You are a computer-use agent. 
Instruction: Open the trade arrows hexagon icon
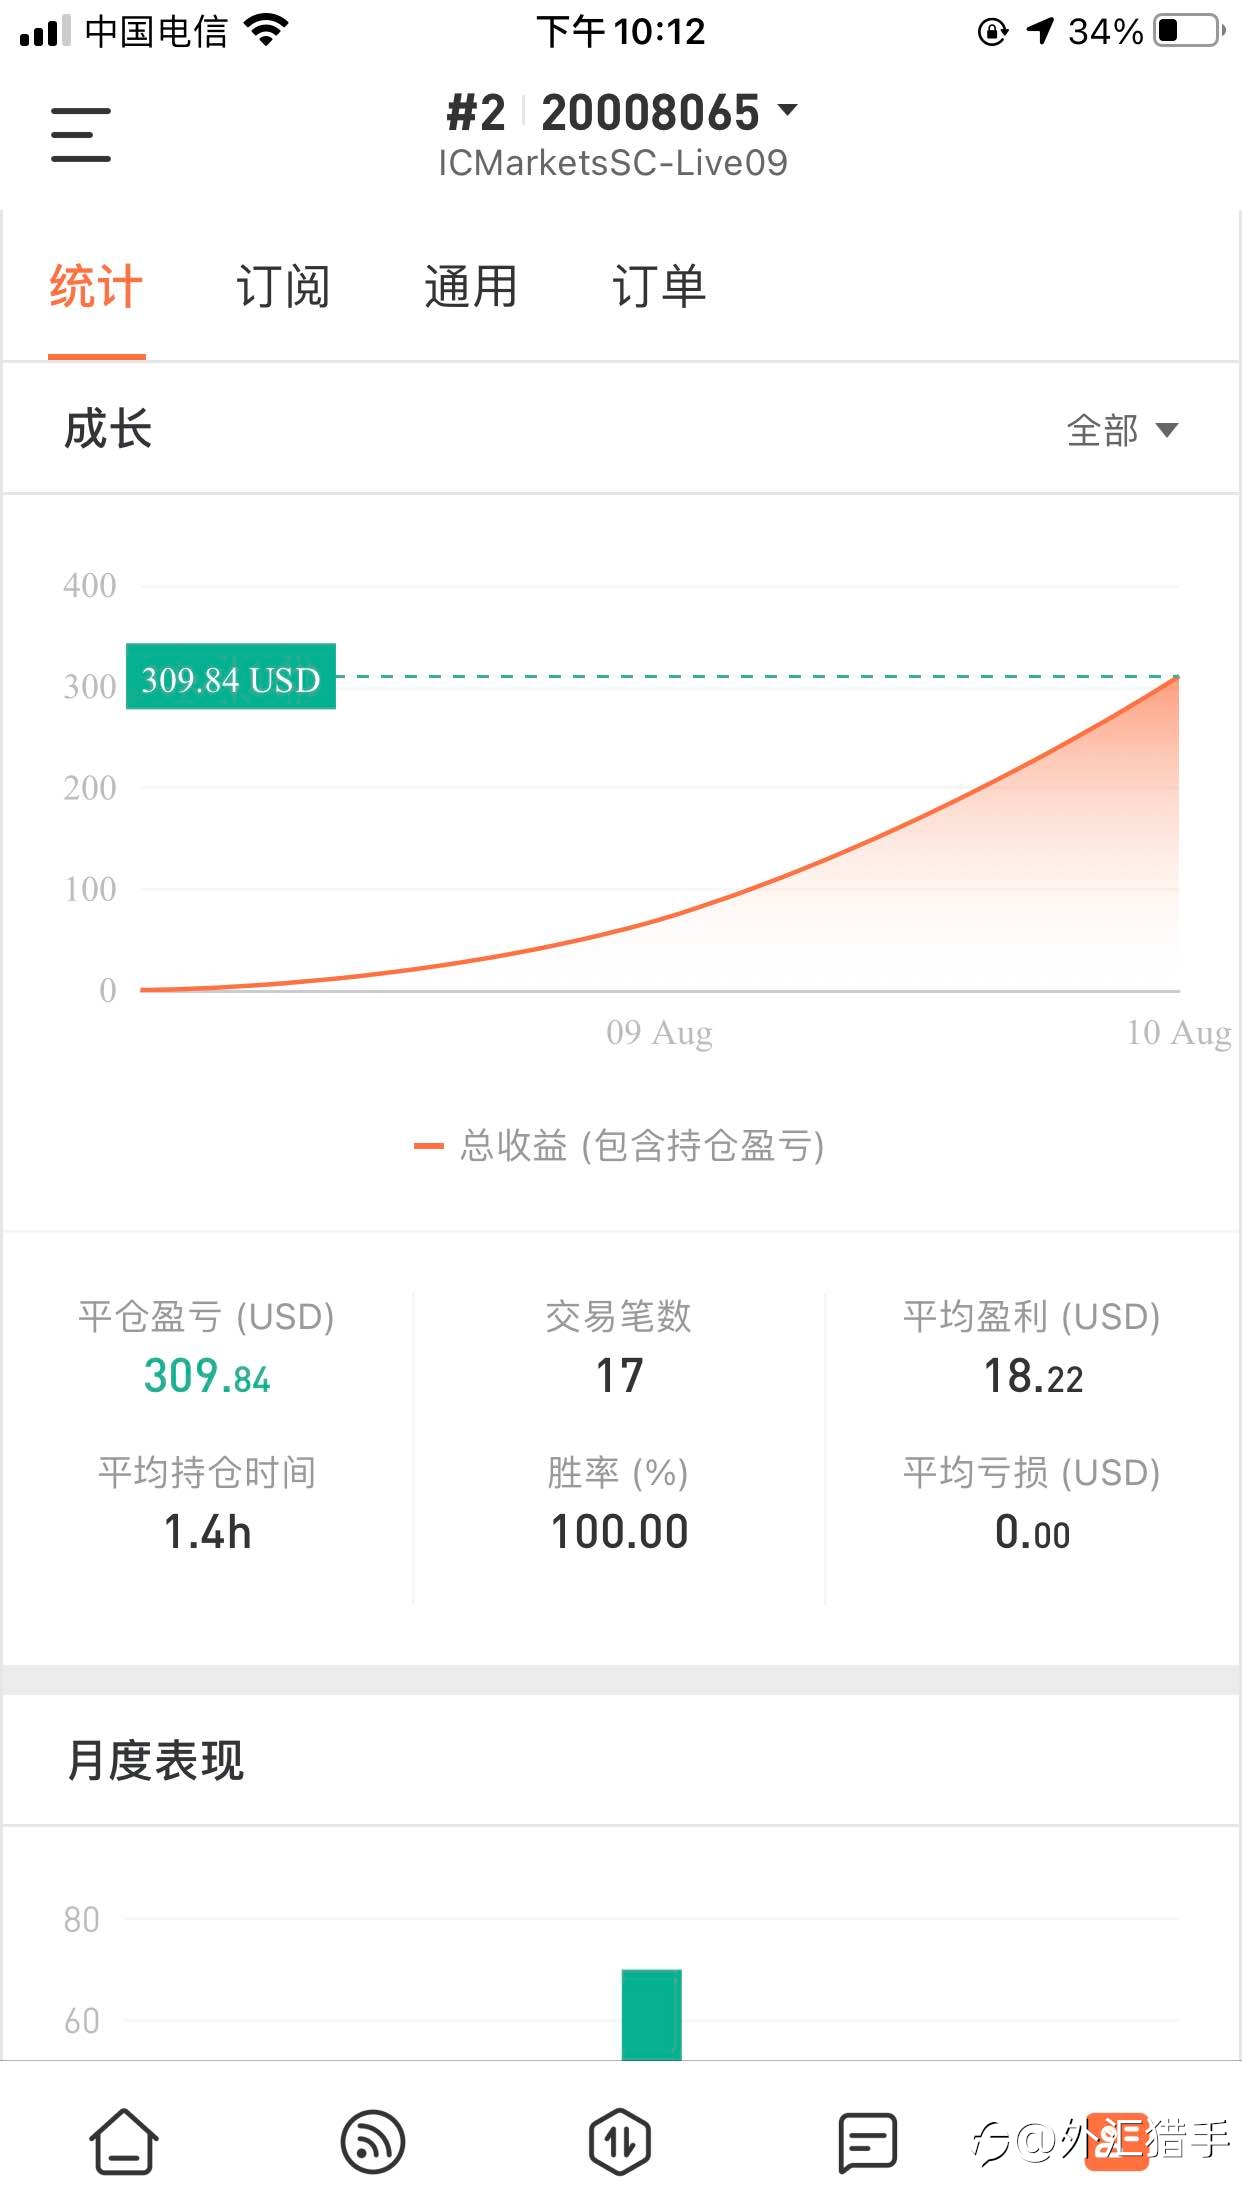point(620,2142)
